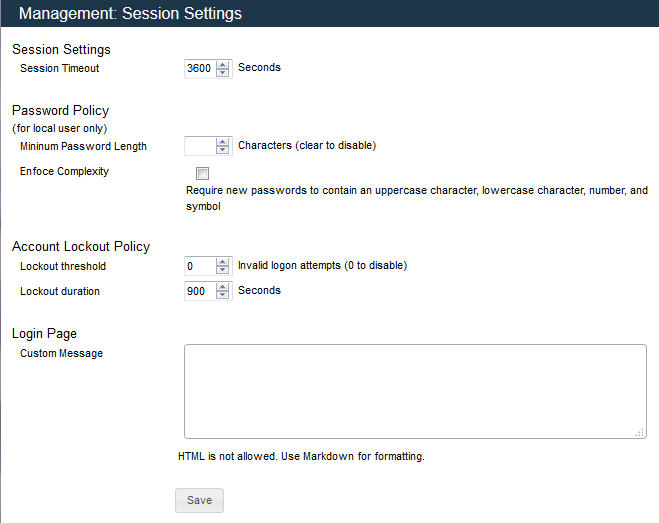Click the Lockout threshold value field
Screen dimensions: 659x523
199,267
